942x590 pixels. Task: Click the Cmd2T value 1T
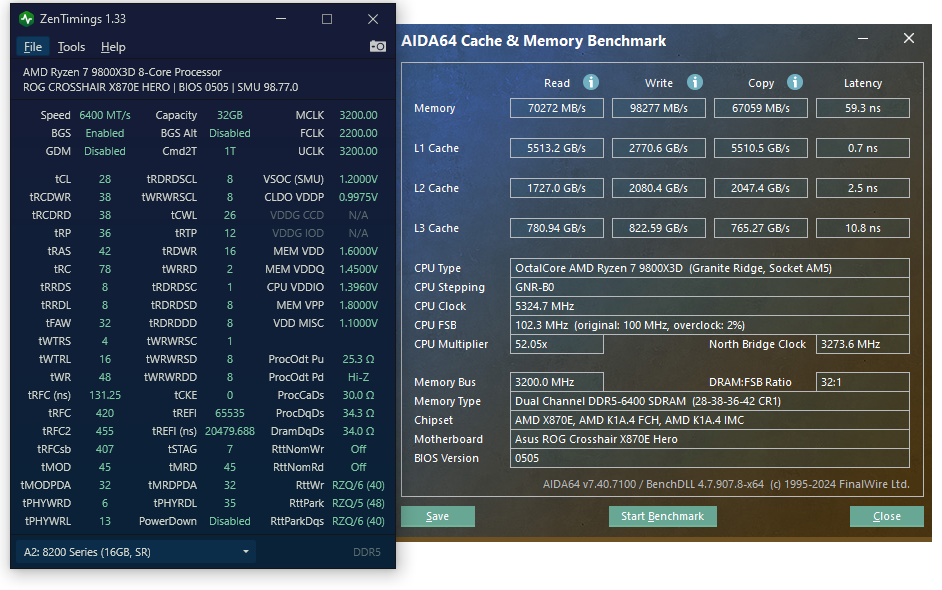point(229,151)
